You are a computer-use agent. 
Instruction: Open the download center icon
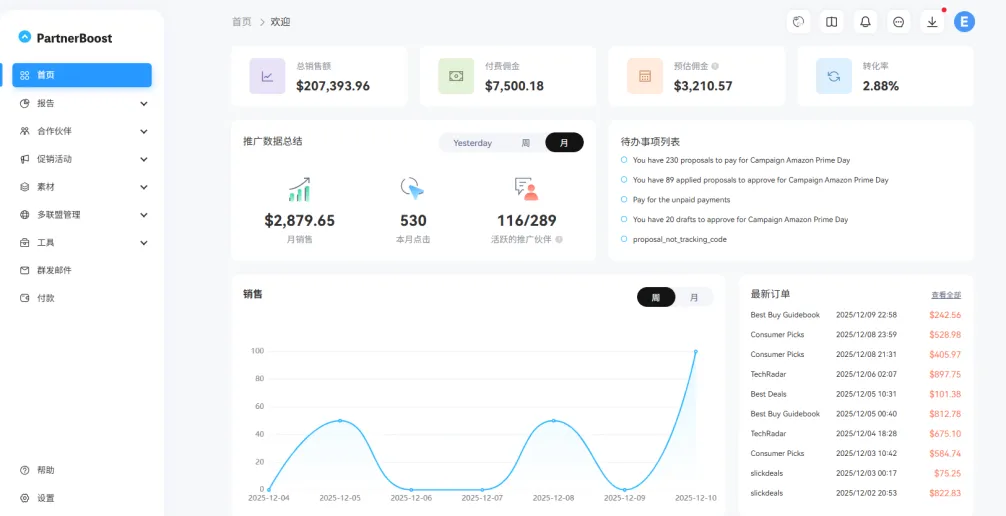click(x=932, y=22)
